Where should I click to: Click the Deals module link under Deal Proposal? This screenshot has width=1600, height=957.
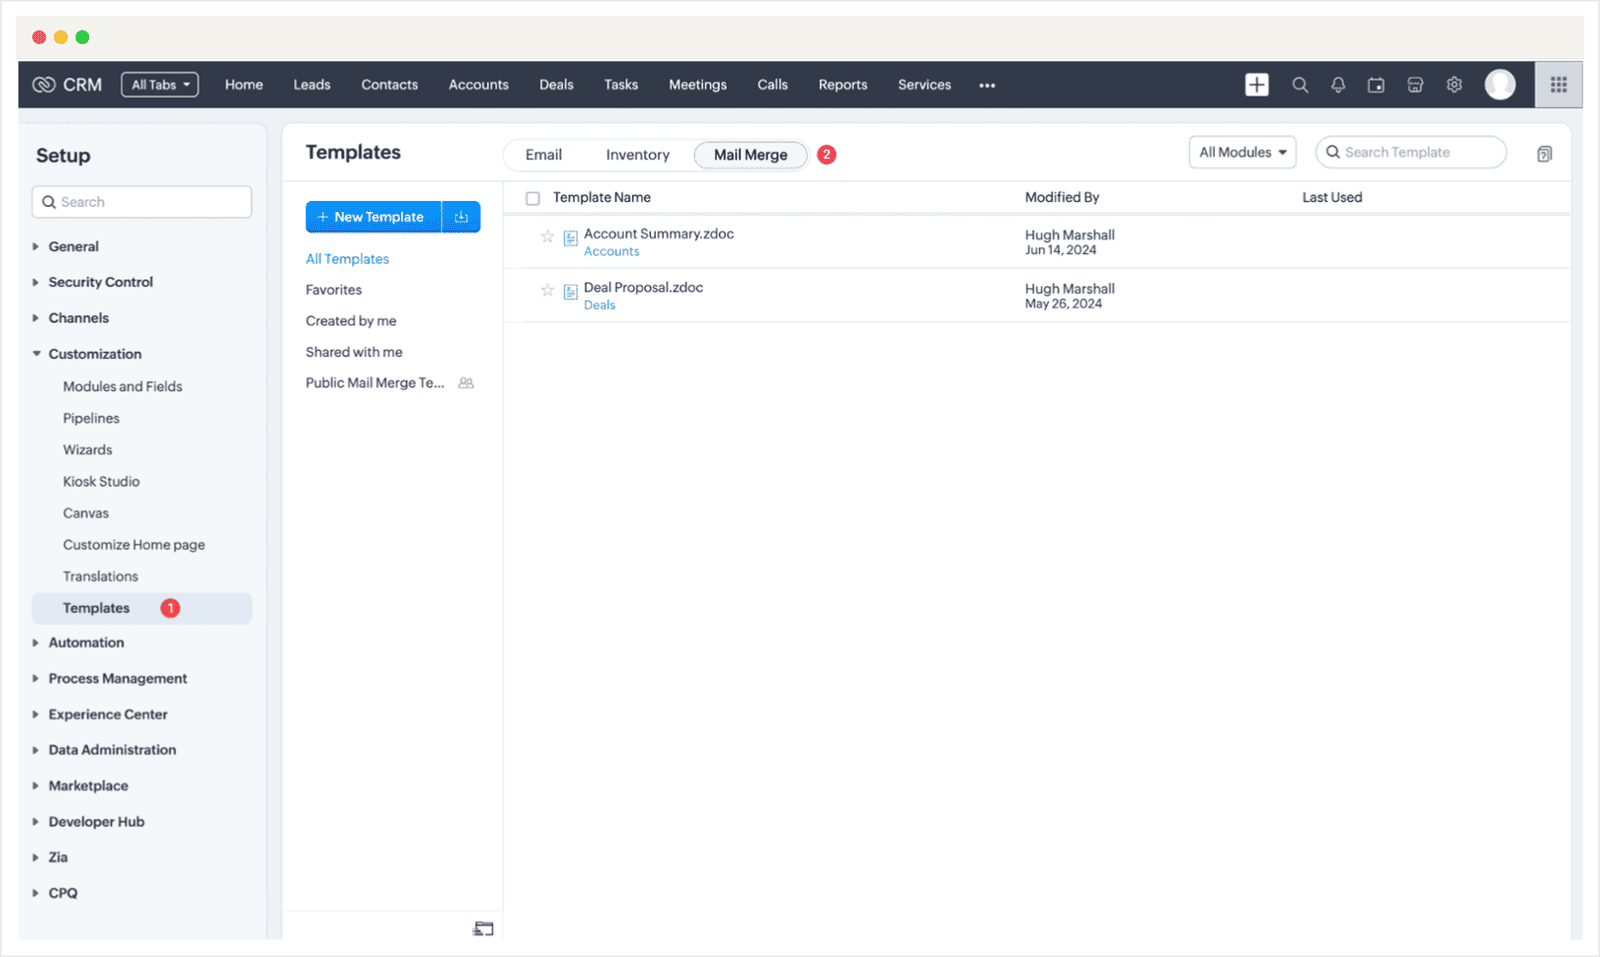click(600, 305)
